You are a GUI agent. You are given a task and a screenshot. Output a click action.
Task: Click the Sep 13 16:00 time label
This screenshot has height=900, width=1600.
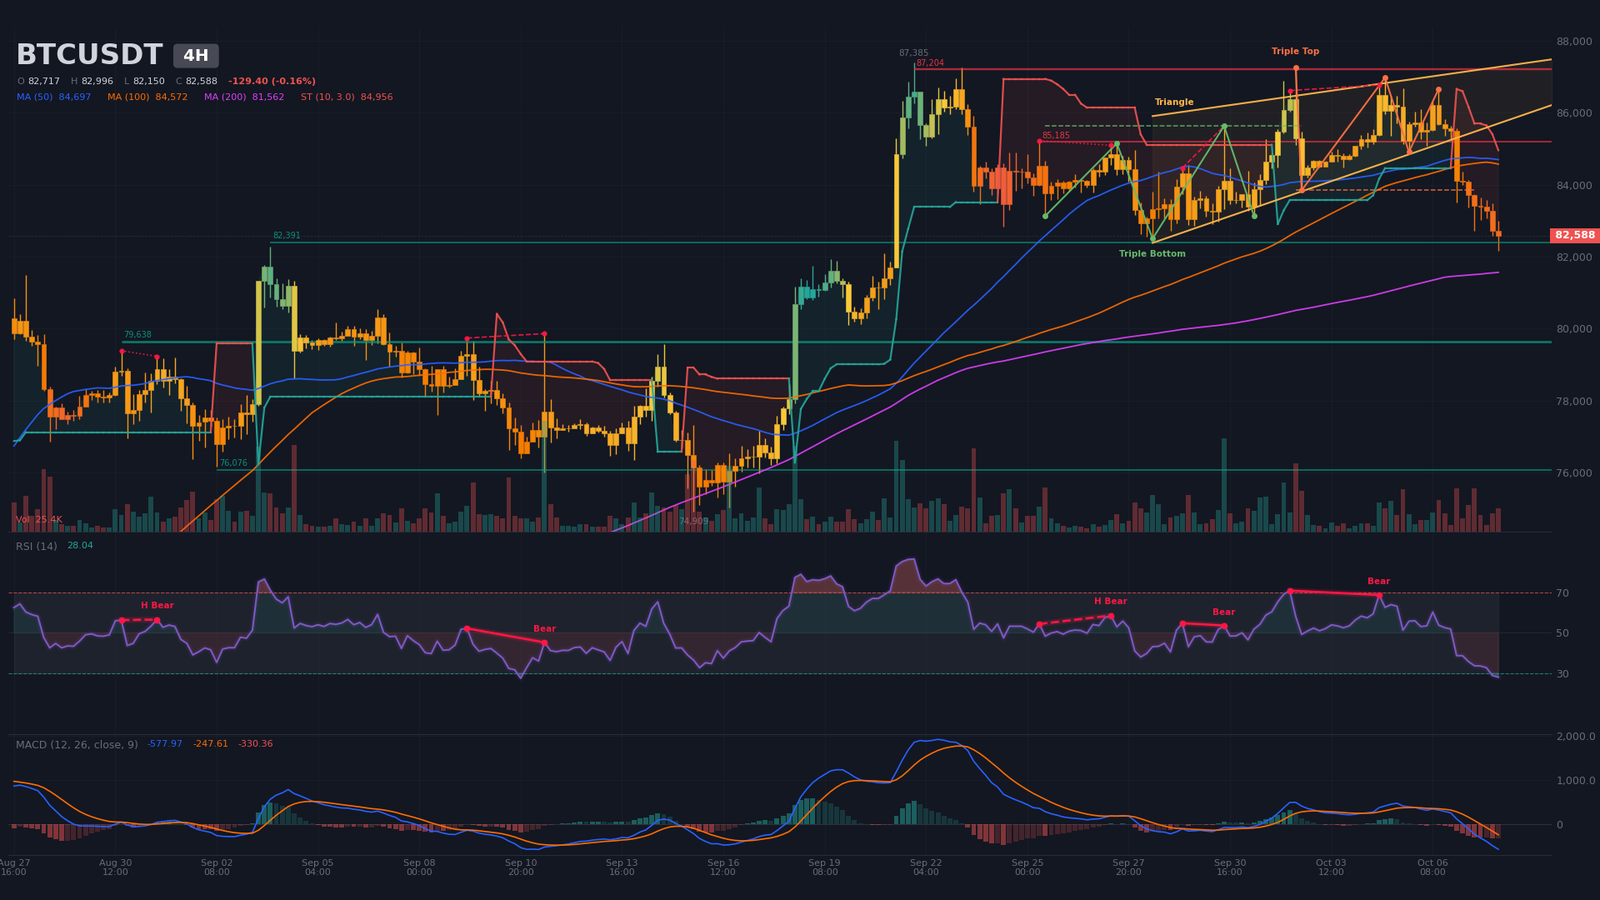tap(622, 867)
